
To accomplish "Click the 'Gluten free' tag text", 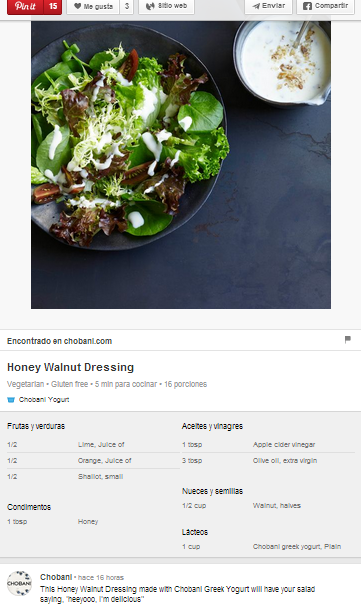I will pos(69,384).
